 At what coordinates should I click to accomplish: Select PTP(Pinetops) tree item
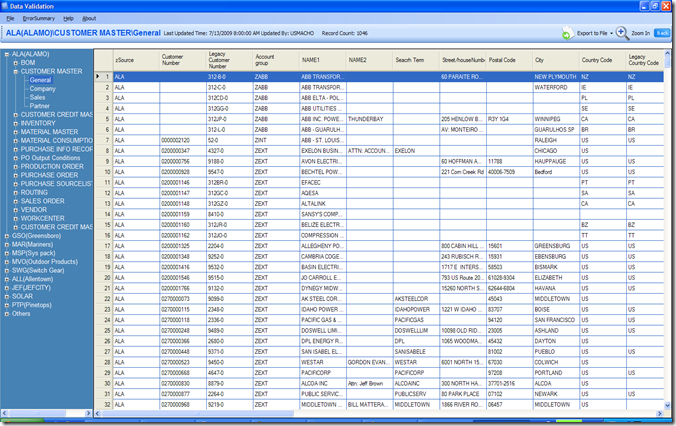(31, 305)
